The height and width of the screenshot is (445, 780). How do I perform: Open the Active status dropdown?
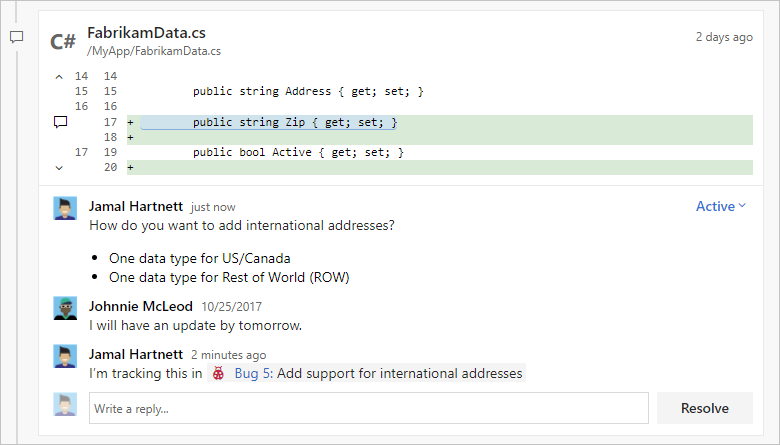click(721, 207)
